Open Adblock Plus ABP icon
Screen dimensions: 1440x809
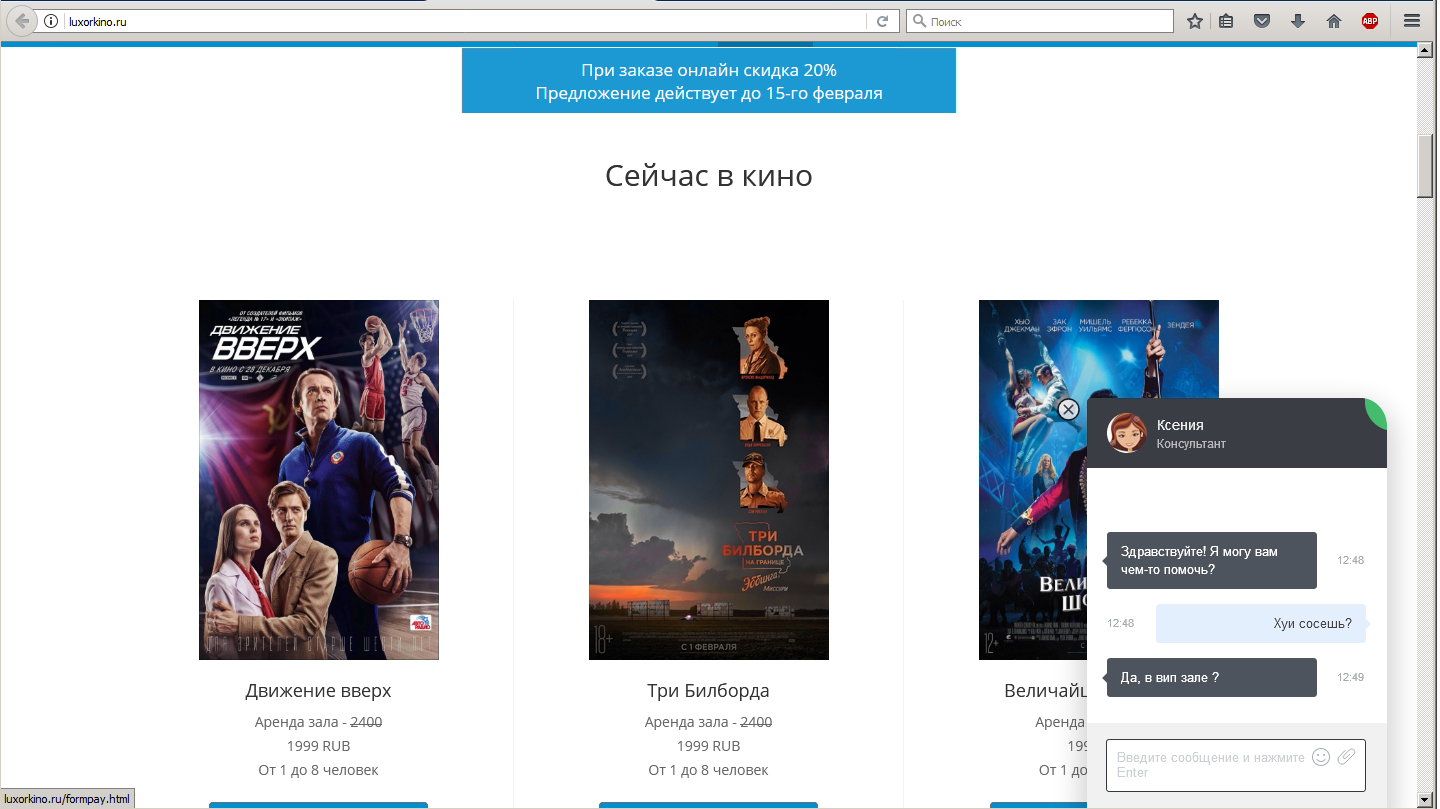tap(1370, 21)
